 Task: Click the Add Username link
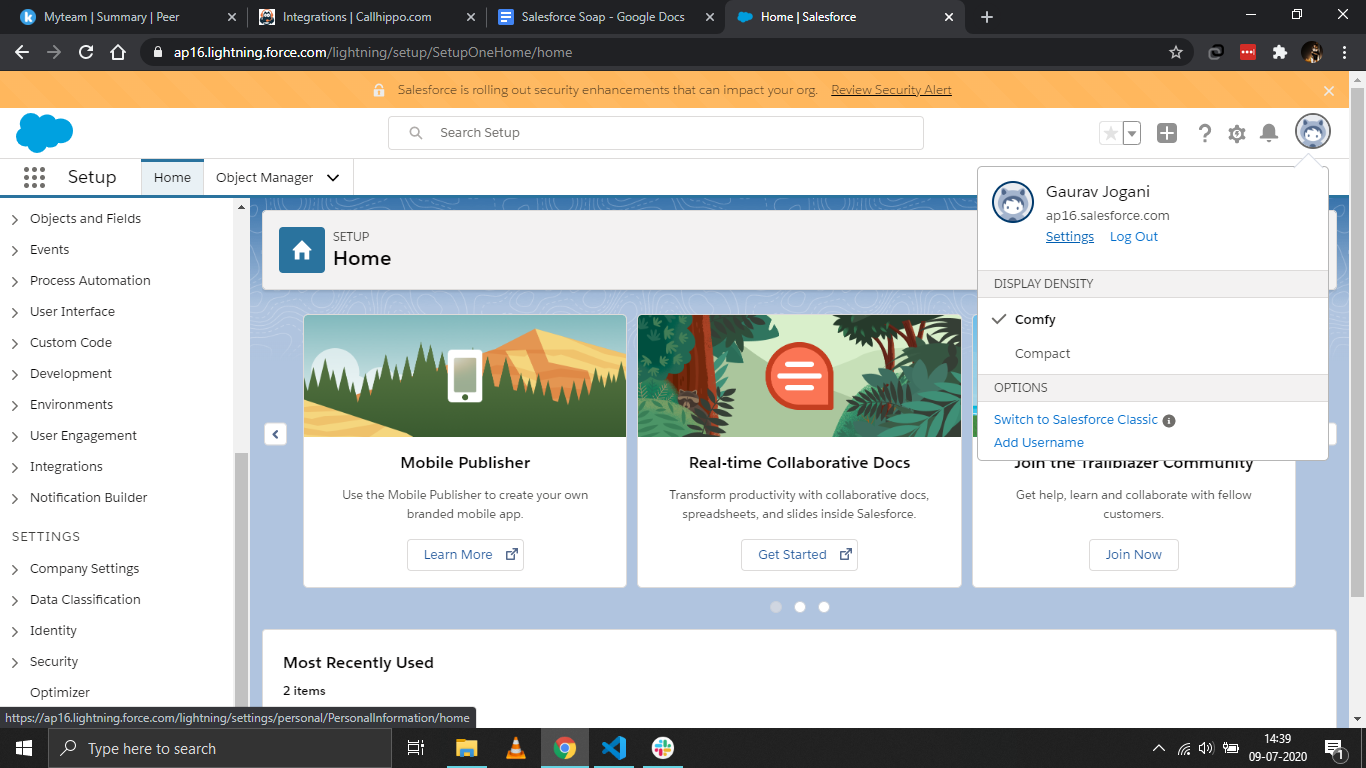coord(1039,443)
